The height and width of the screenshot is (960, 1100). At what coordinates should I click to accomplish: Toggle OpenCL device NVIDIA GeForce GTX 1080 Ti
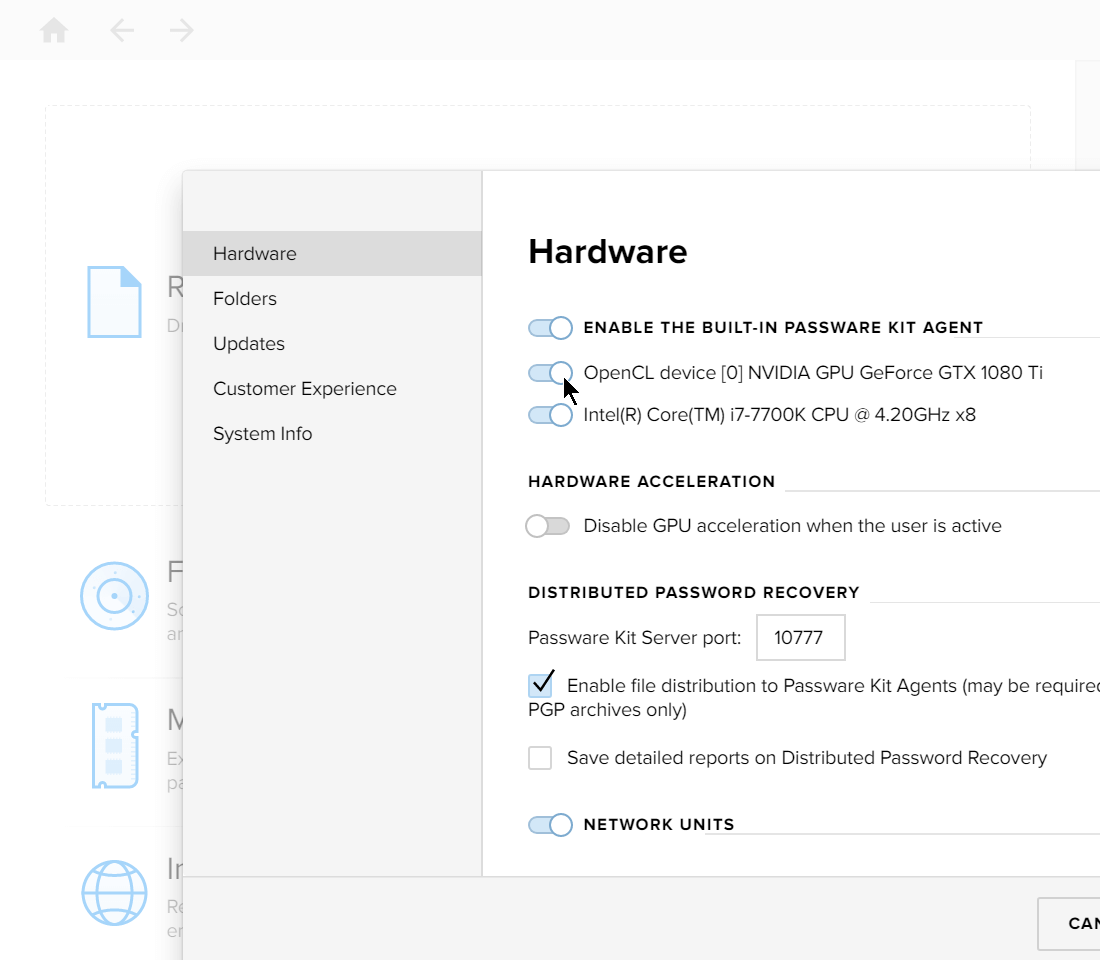coord(550,373)
